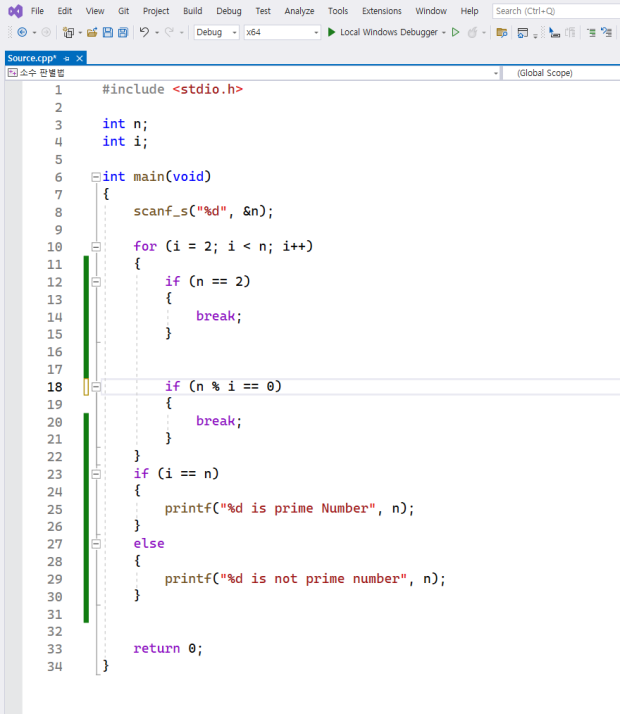This screenshot has width=620, height=714.
Task: Undo the last edit
Action: click(x=144, y=32)
